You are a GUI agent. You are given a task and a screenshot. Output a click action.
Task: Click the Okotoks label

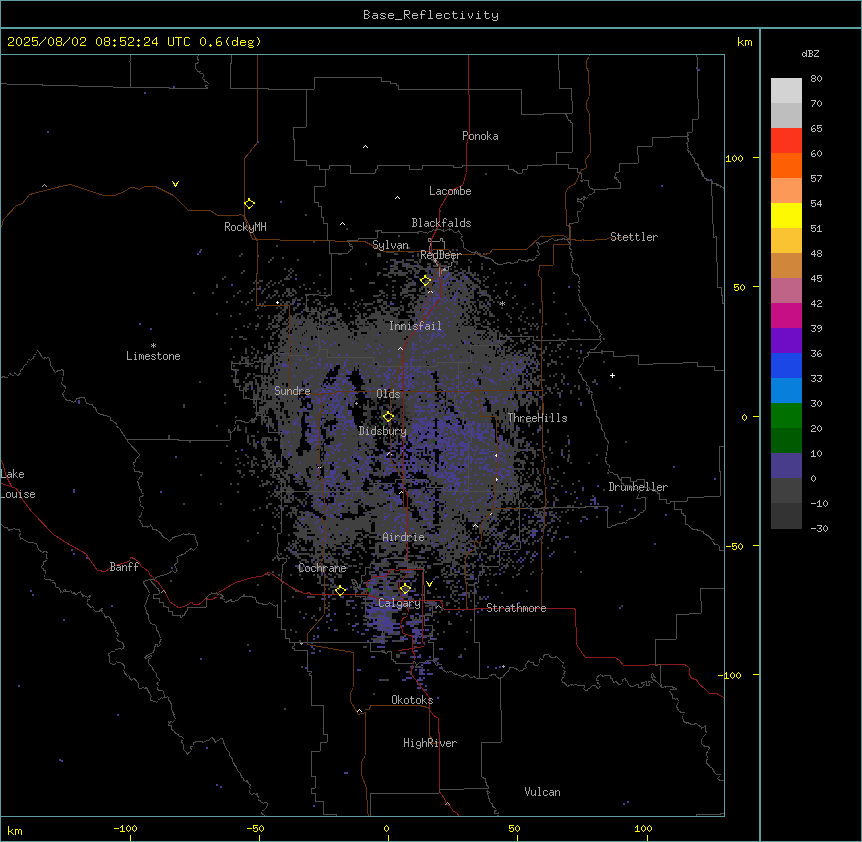[412, 700]
